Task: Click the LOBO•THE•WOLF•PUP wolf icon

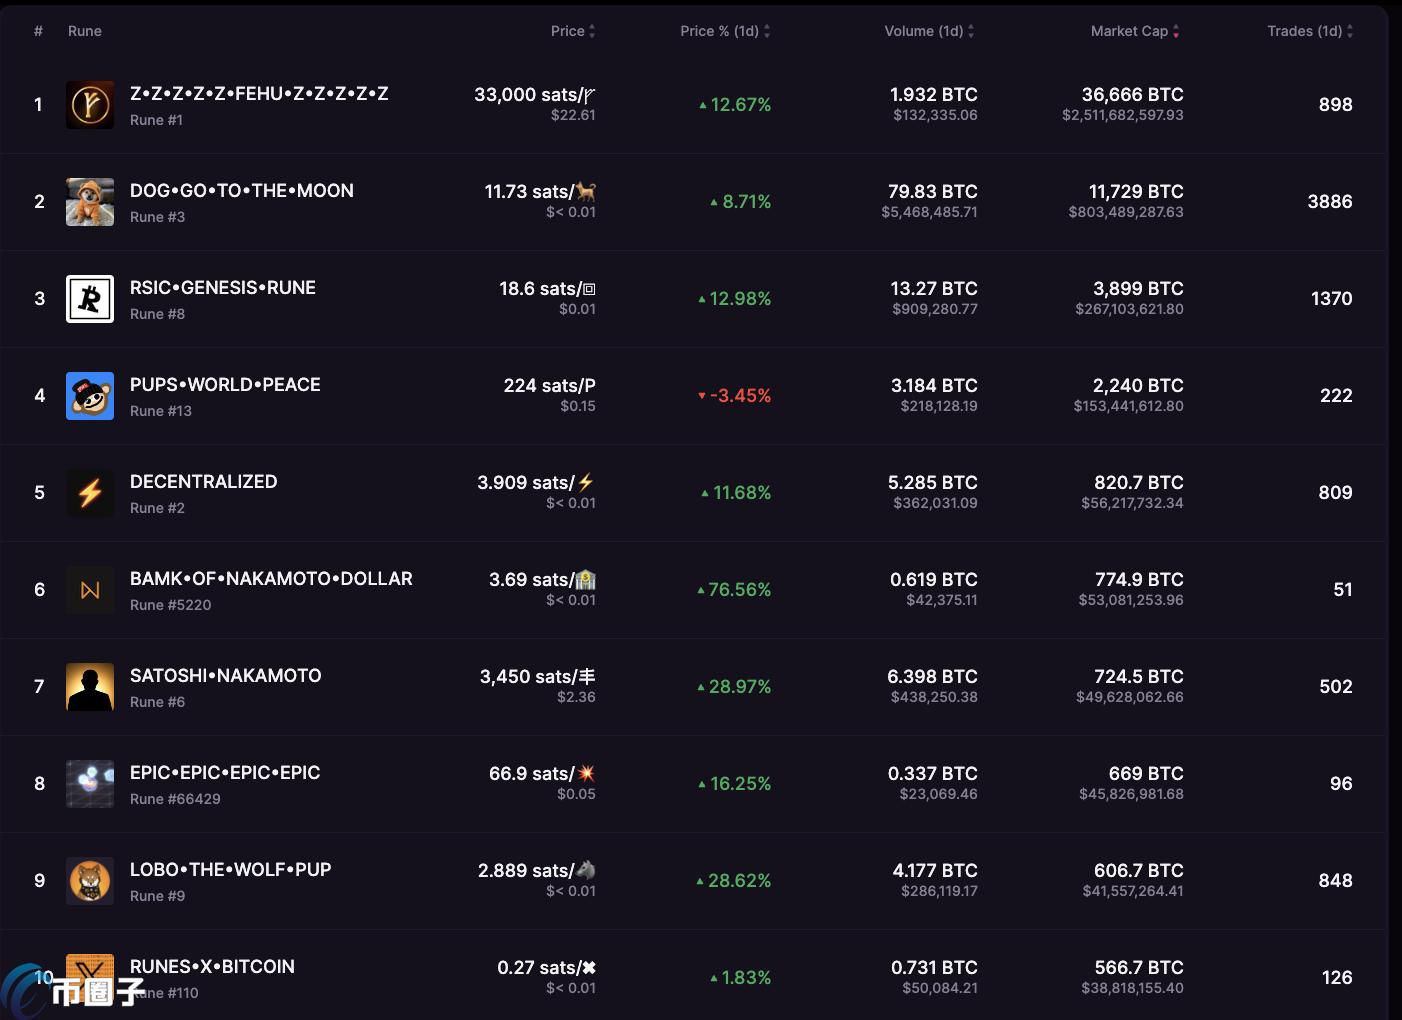Action: coord(90,881)
